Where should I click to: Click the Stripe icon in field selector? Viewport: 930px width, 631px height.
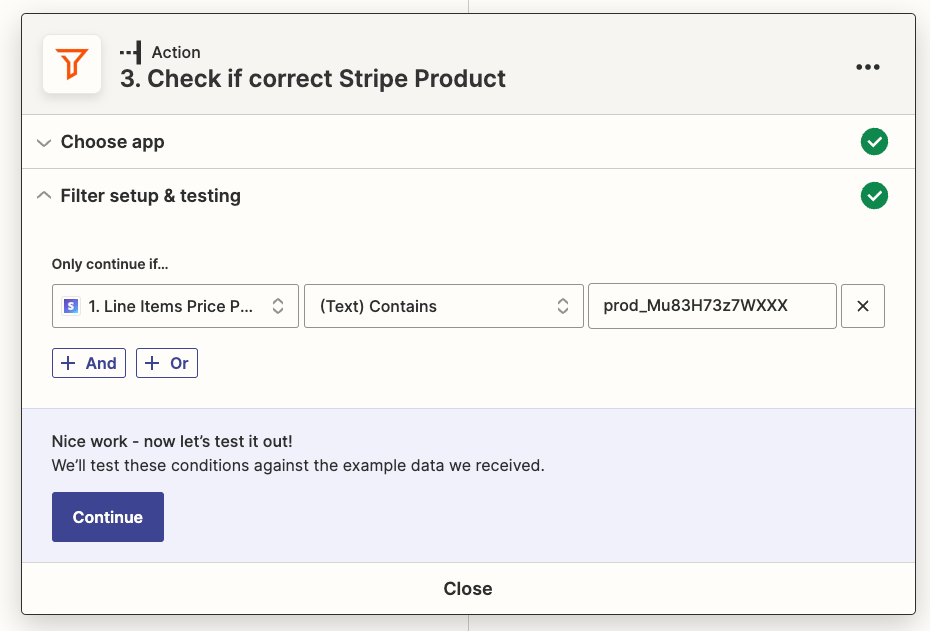coord(71,307)
